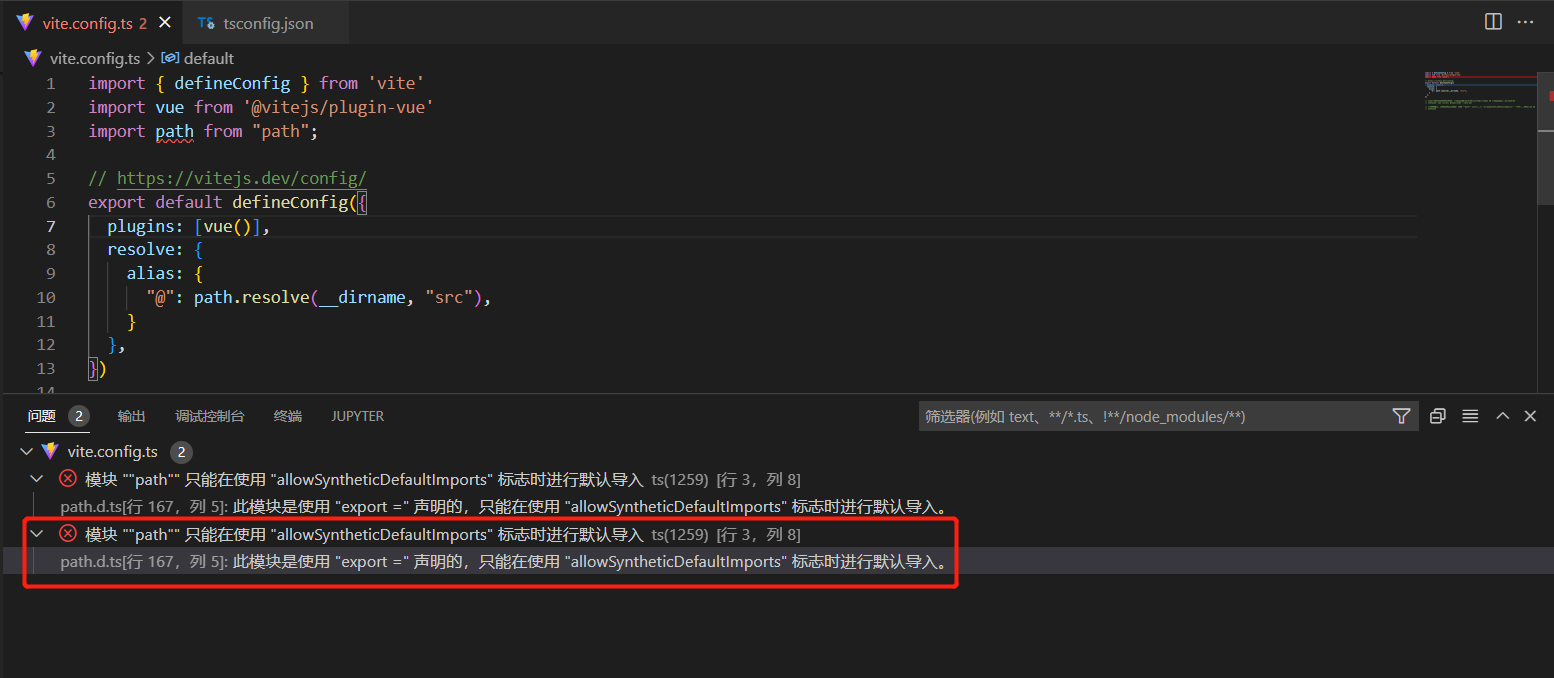Switch to the 终端 panel tab

point(288,416)
